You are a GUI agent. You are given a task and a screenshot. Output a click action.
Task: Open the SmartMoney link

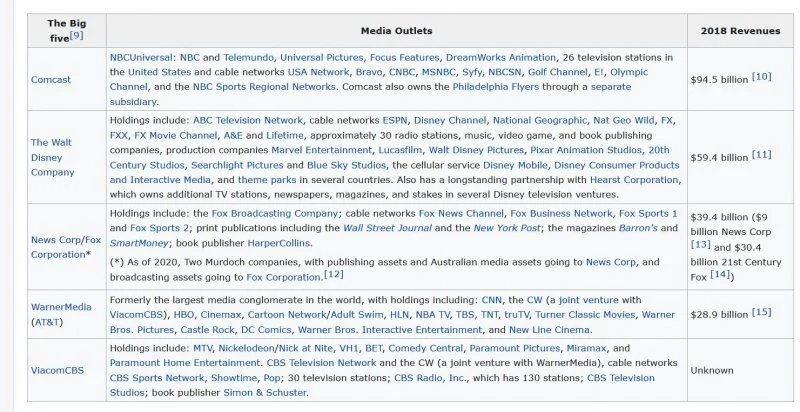tap(139, 243)
